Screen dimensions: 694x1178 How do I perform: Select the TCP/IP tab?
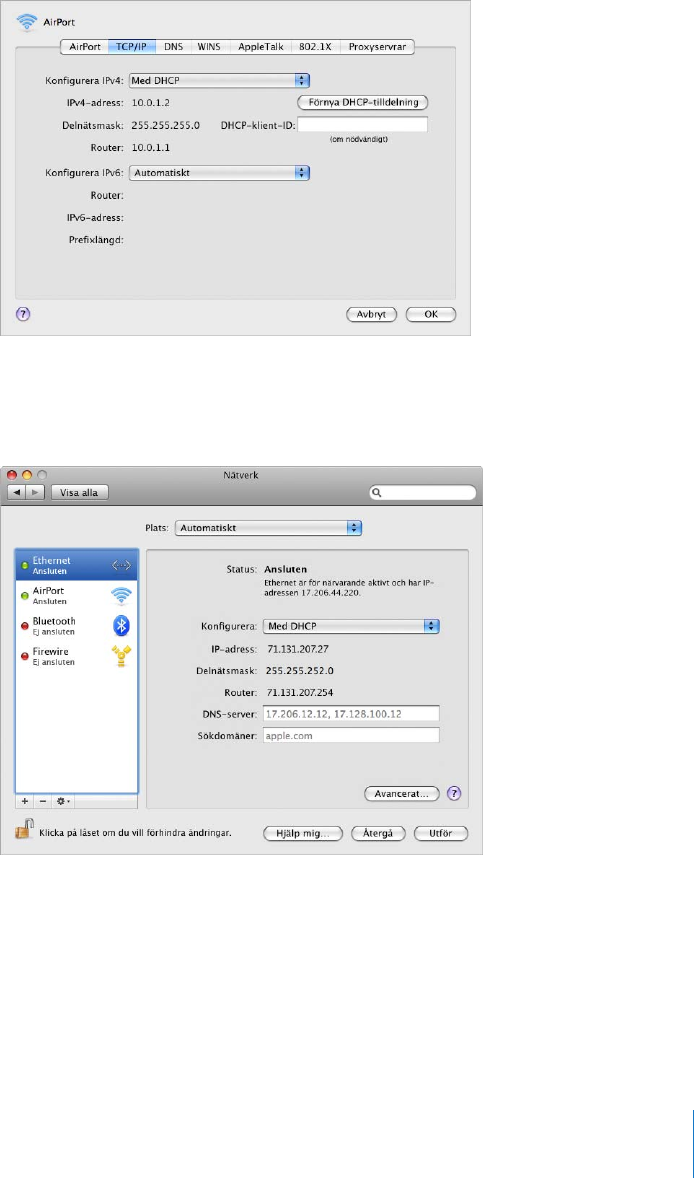point(132,46)
